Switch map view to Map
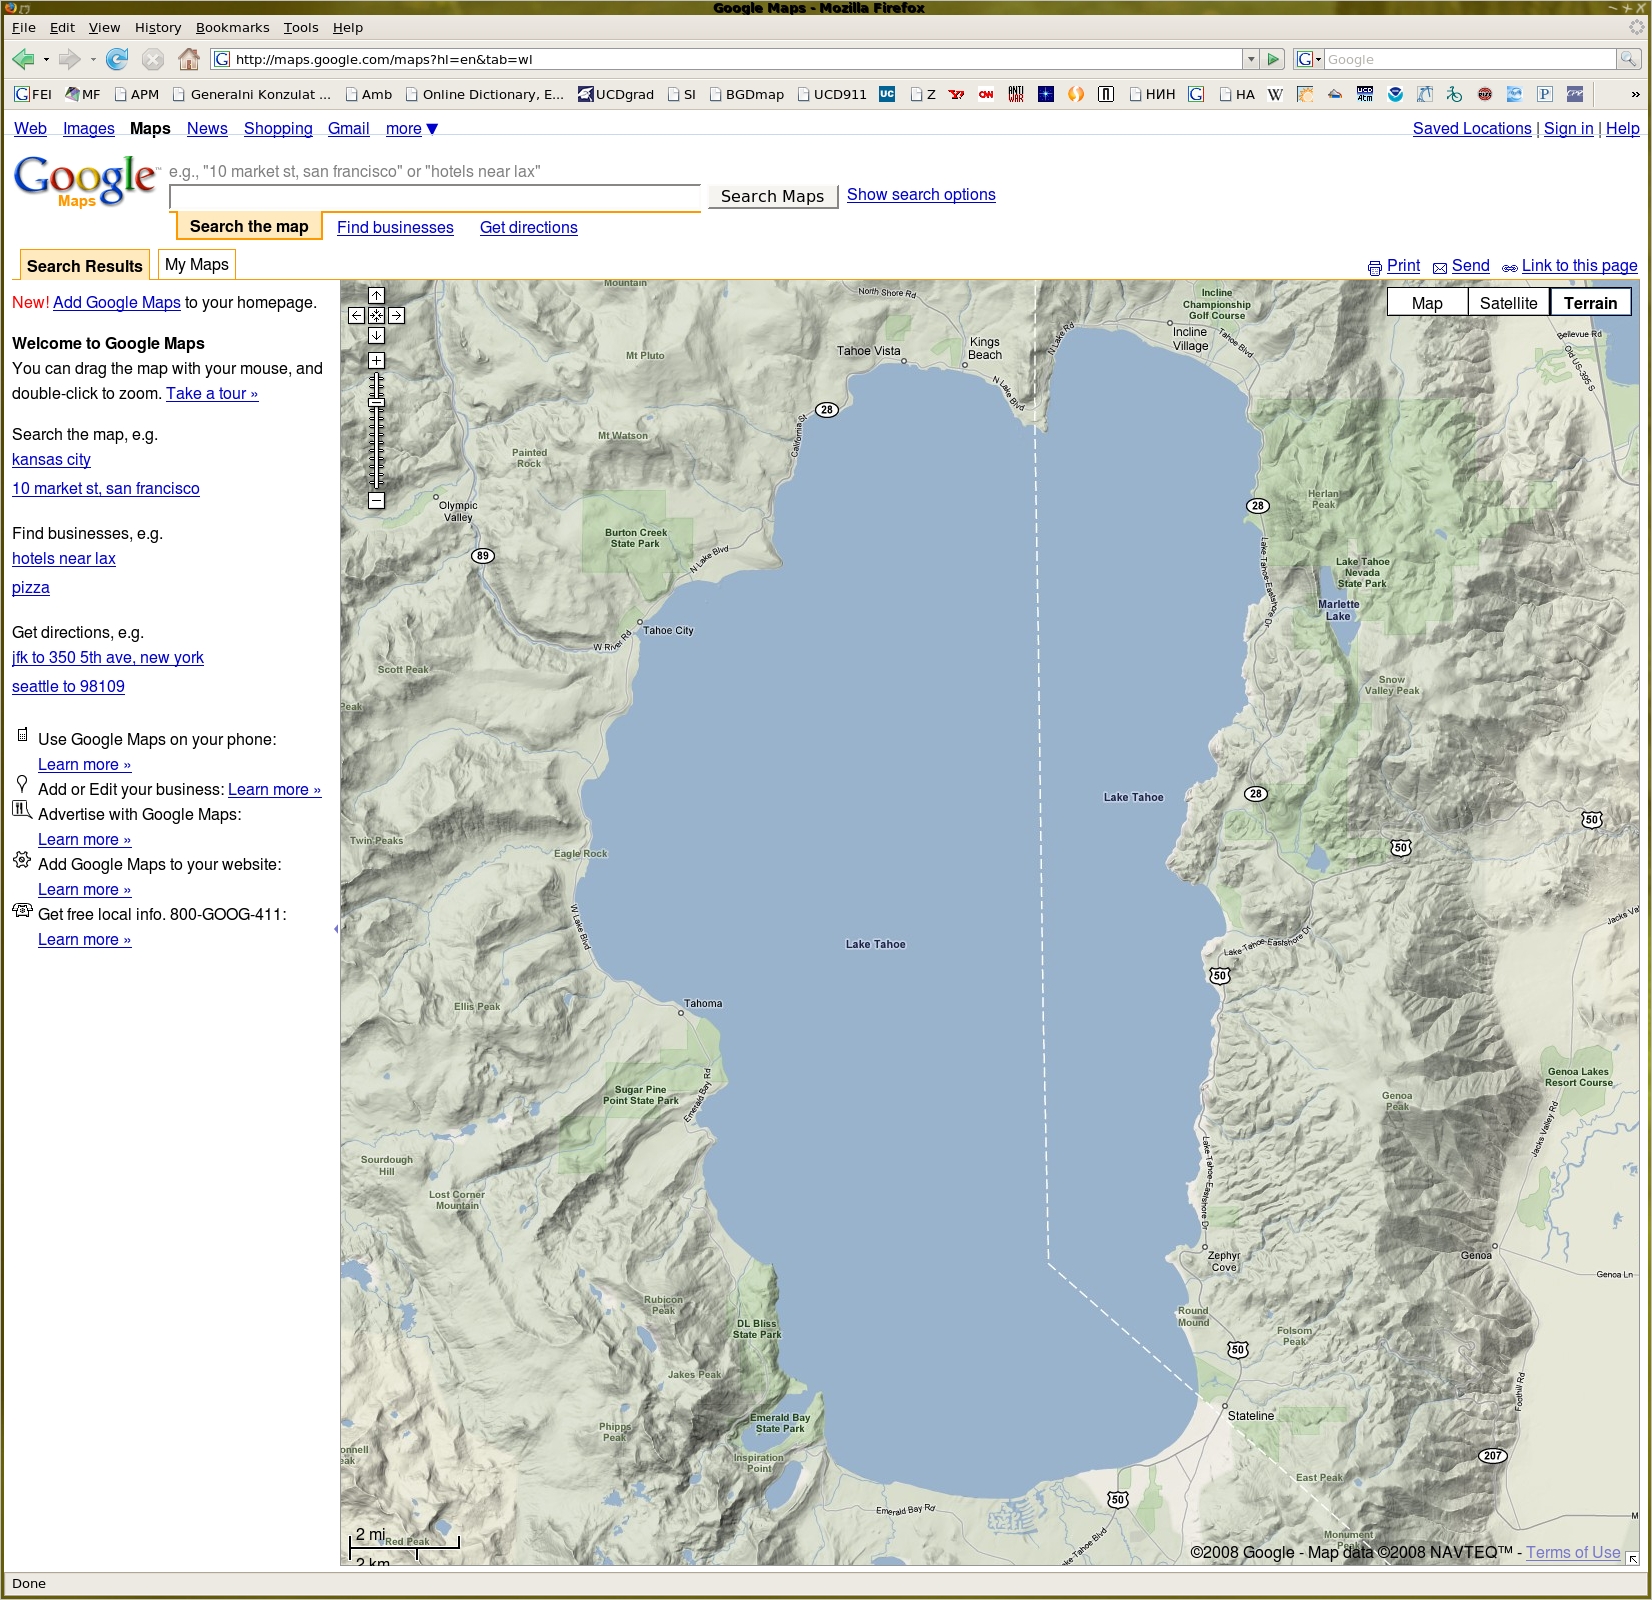Screen dimensions: 1652x1600 click(1427, 303)
